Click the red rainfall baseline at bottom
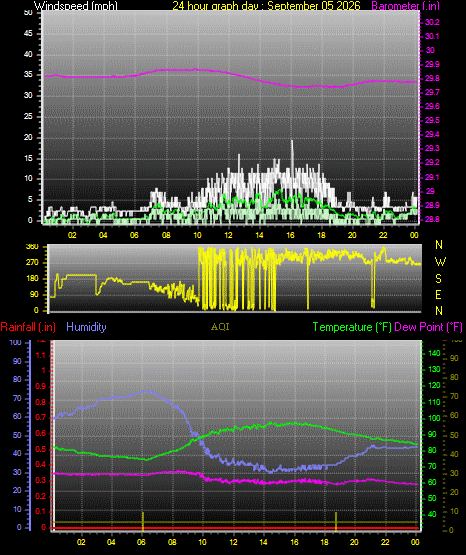 [235, 528]
